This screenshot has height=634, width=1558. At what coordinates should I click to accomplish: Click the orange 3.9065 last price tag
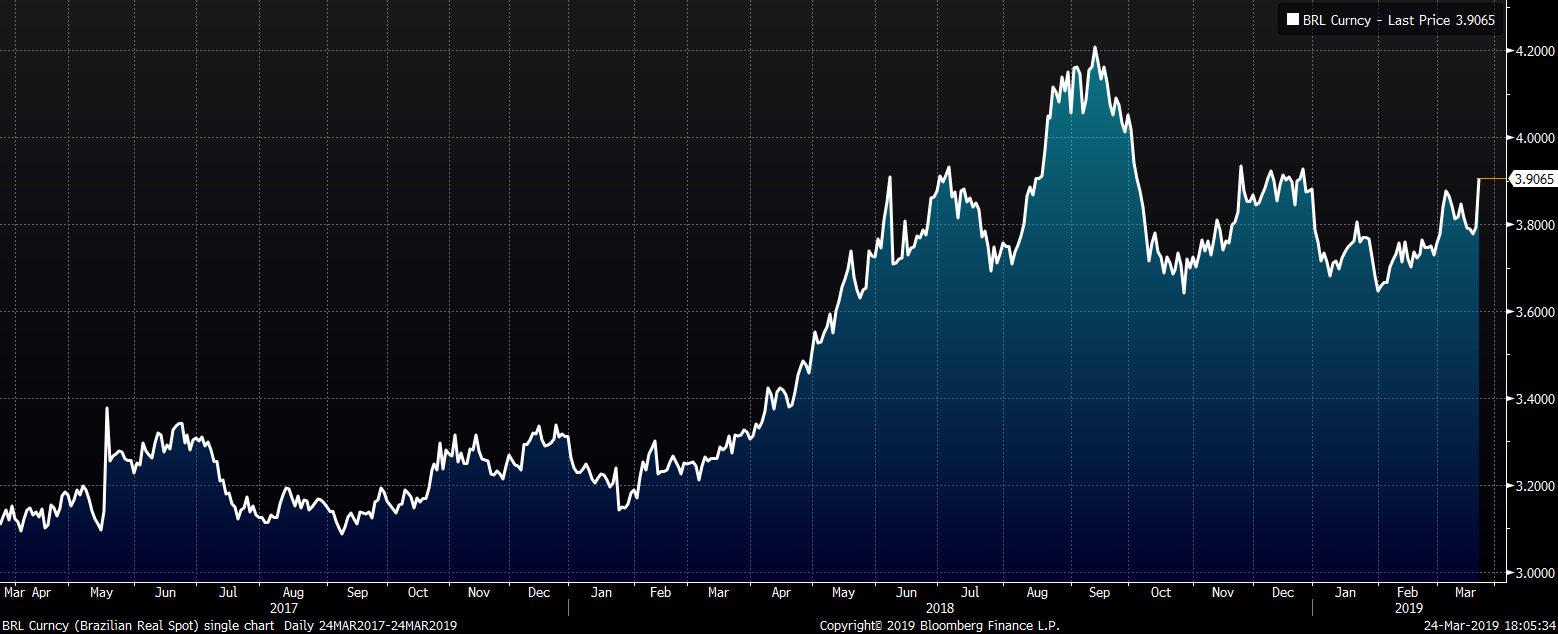point(1533,179)
